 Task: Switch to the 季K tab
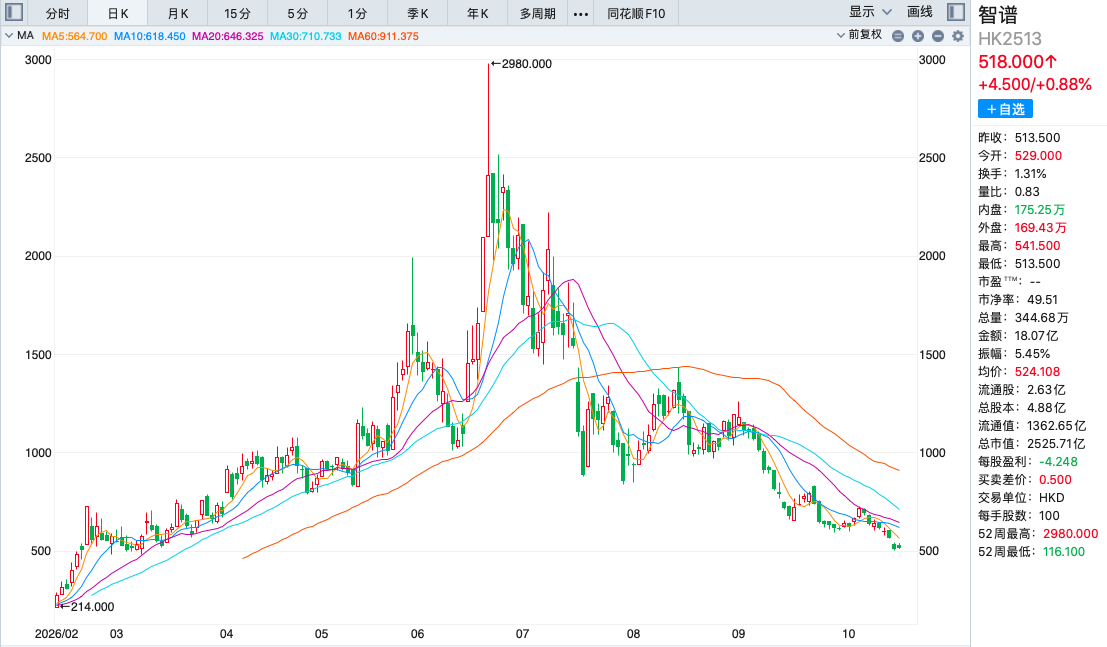coord(418,13)
